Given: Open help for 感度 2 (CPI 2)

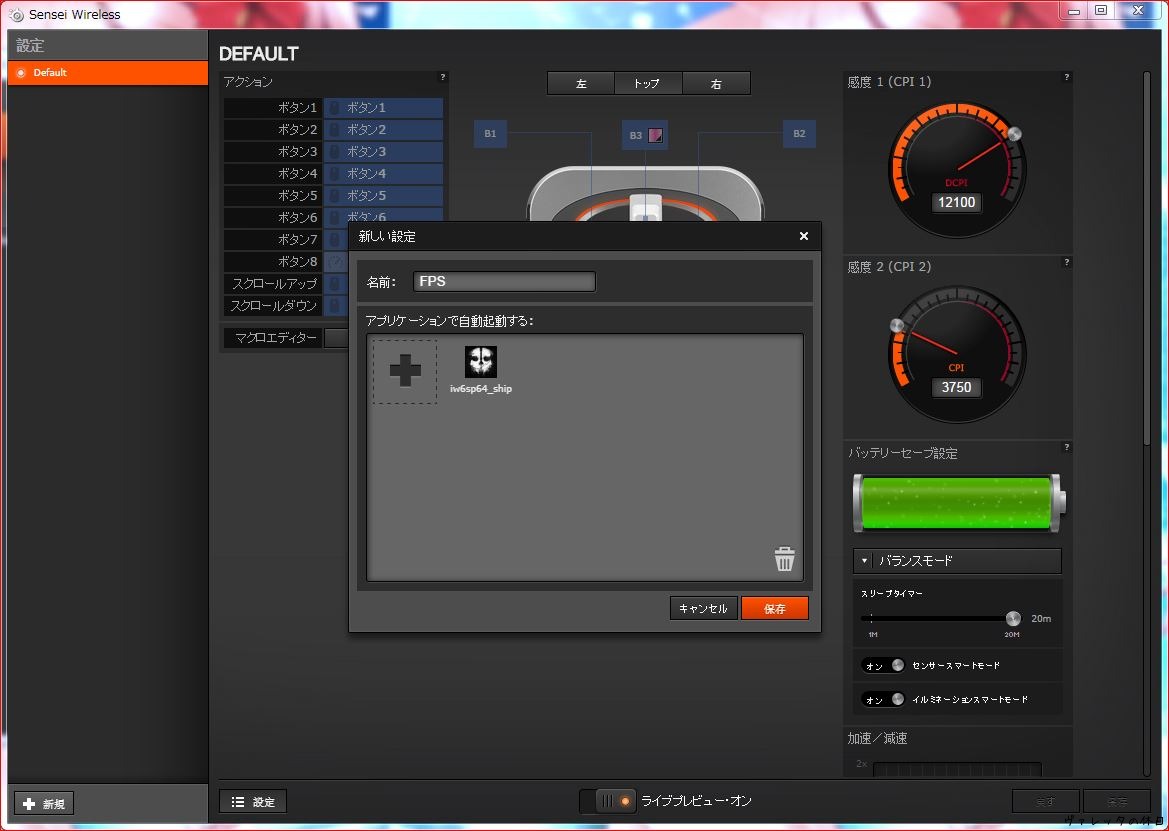Looking at the screenshot, I should point(1067,262).
